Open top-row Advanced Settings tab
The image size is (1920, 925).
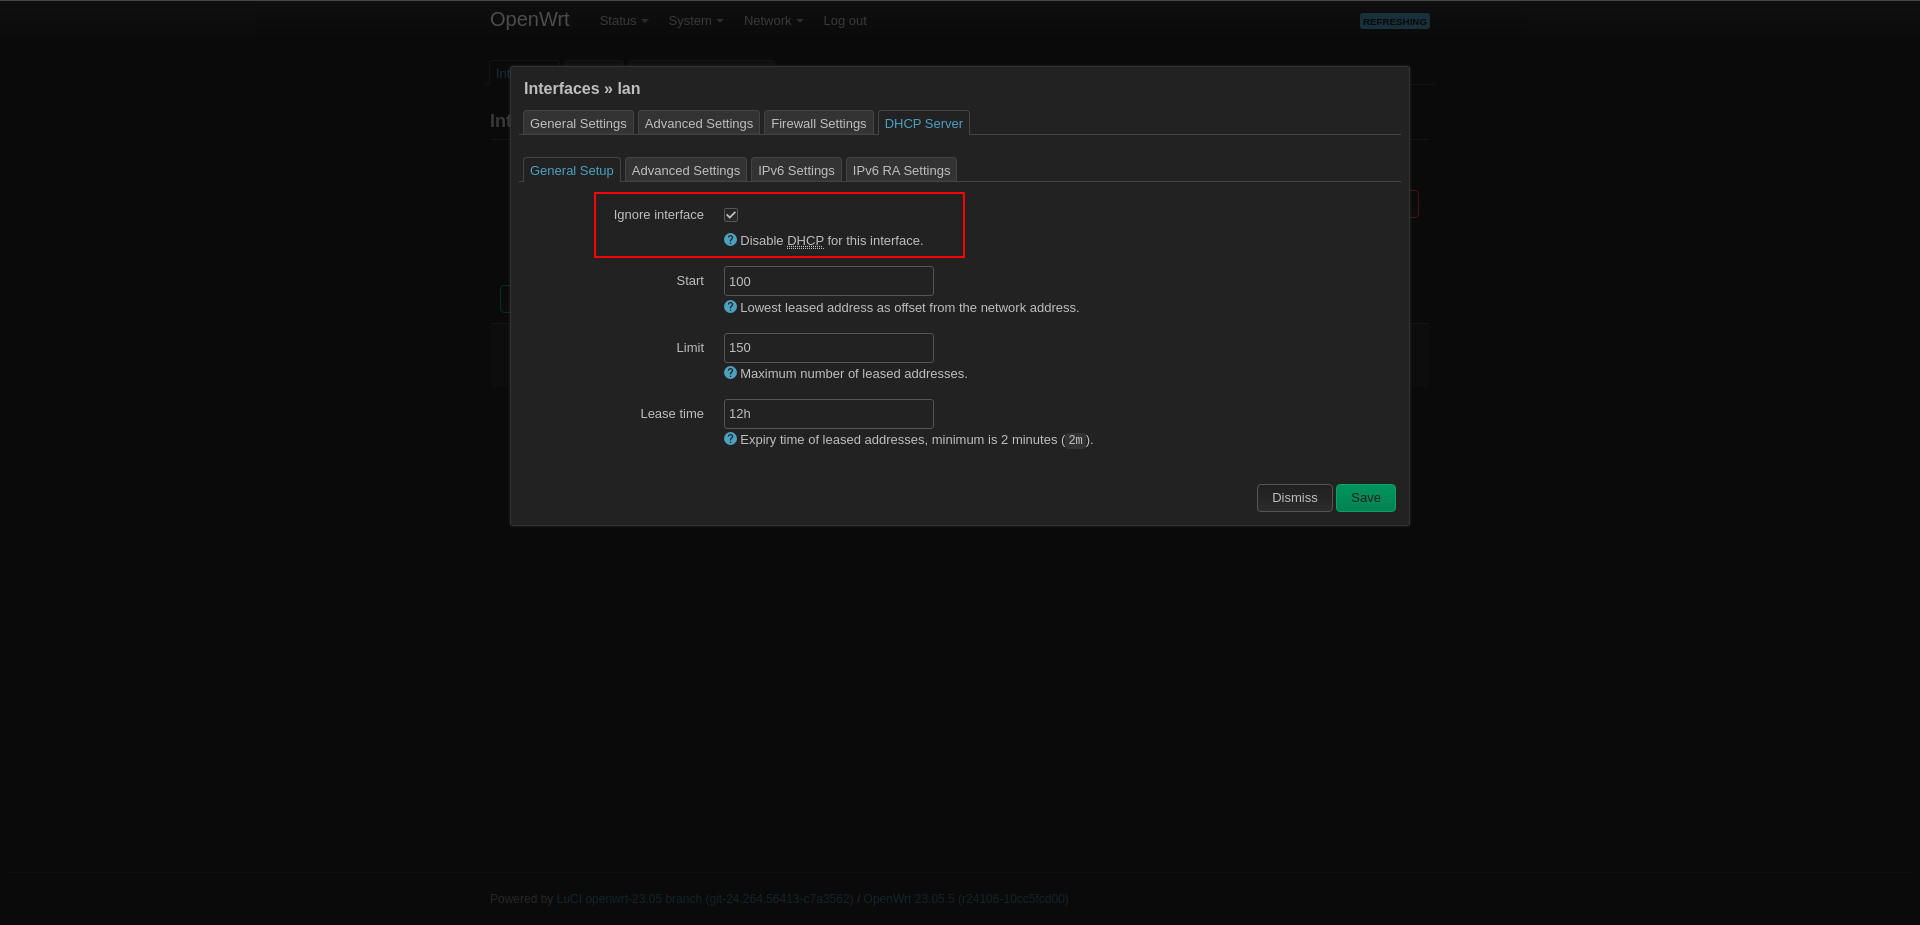699,123
